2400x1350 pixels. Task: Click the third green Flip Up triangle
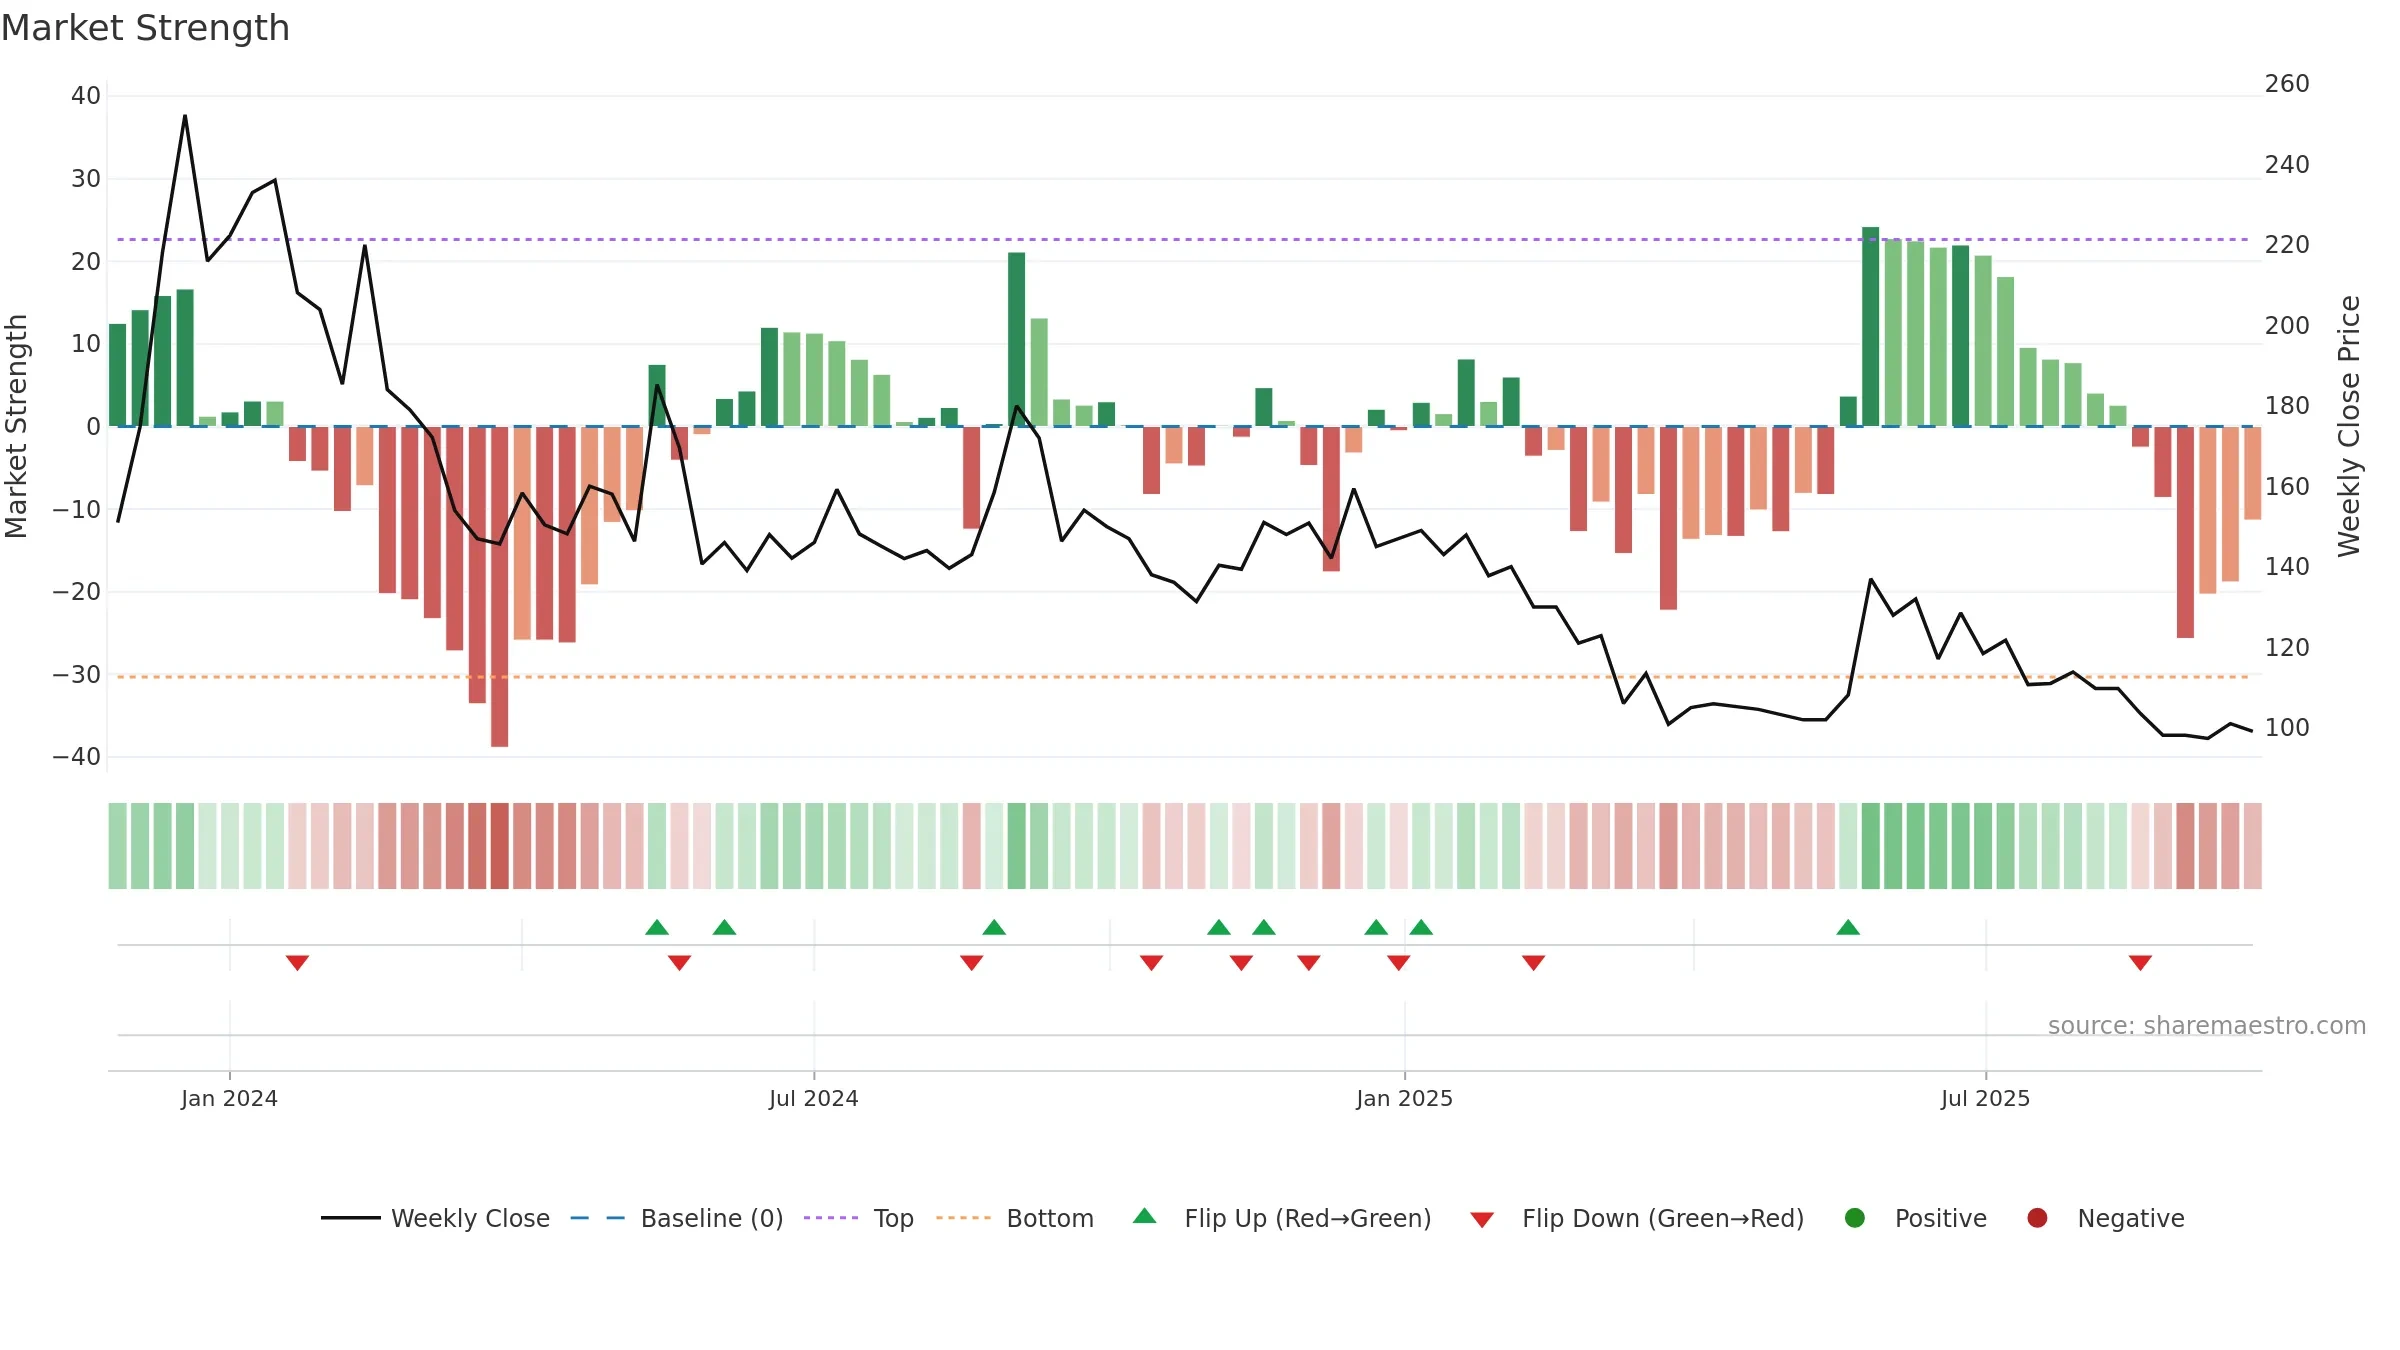click(994, 927)
